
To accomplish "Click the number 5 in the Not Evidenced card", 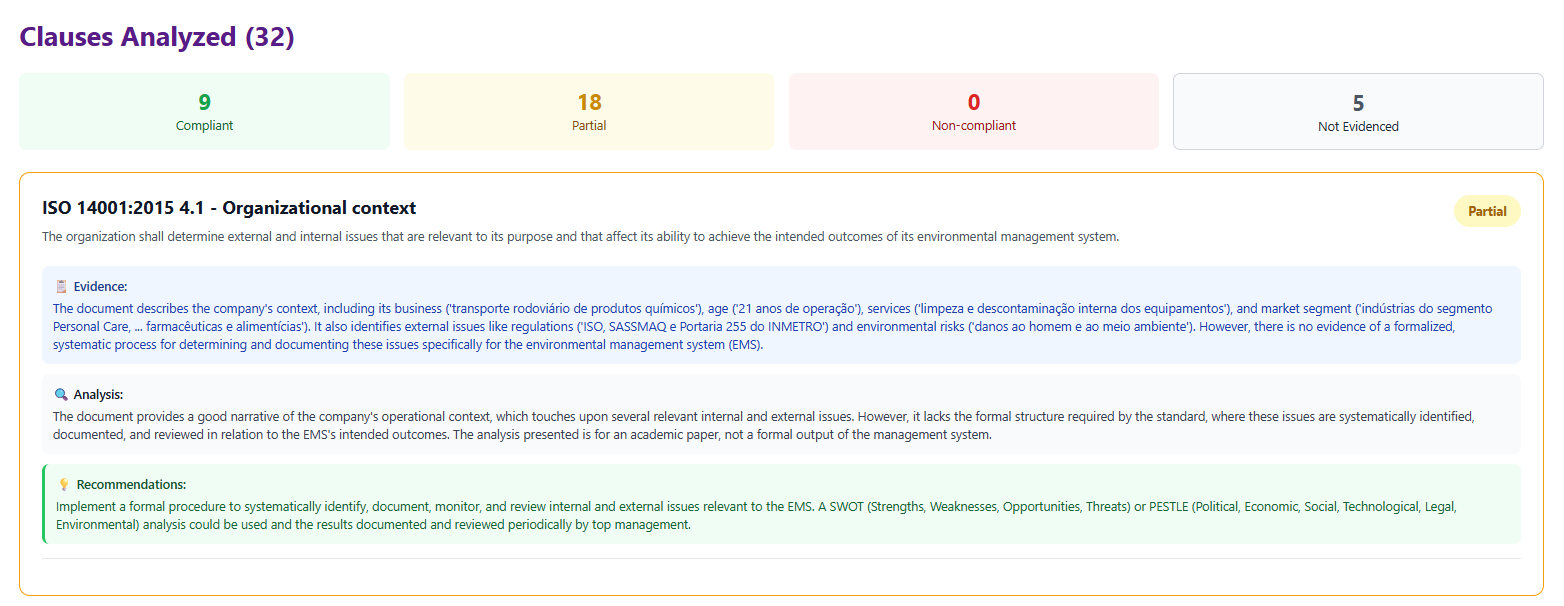I will coord(1358,103).
